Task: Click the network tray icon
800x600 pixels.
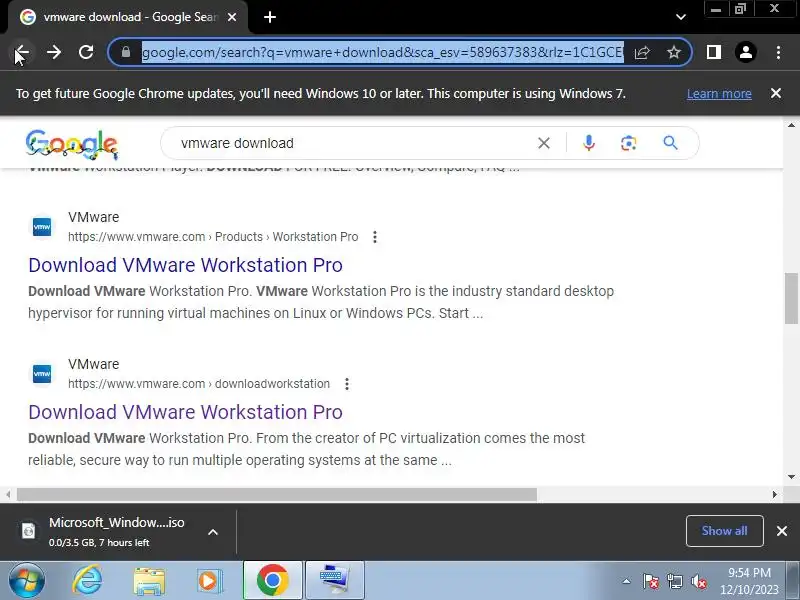Action: pyautogui.click(x=674, y=581)
